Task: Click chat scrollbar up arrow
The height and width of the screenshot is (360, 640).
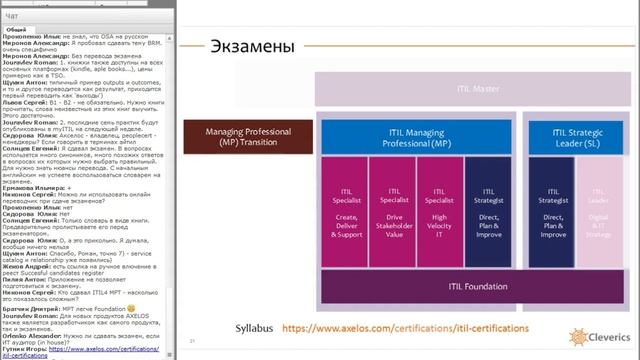Action: tap(169, 38)
